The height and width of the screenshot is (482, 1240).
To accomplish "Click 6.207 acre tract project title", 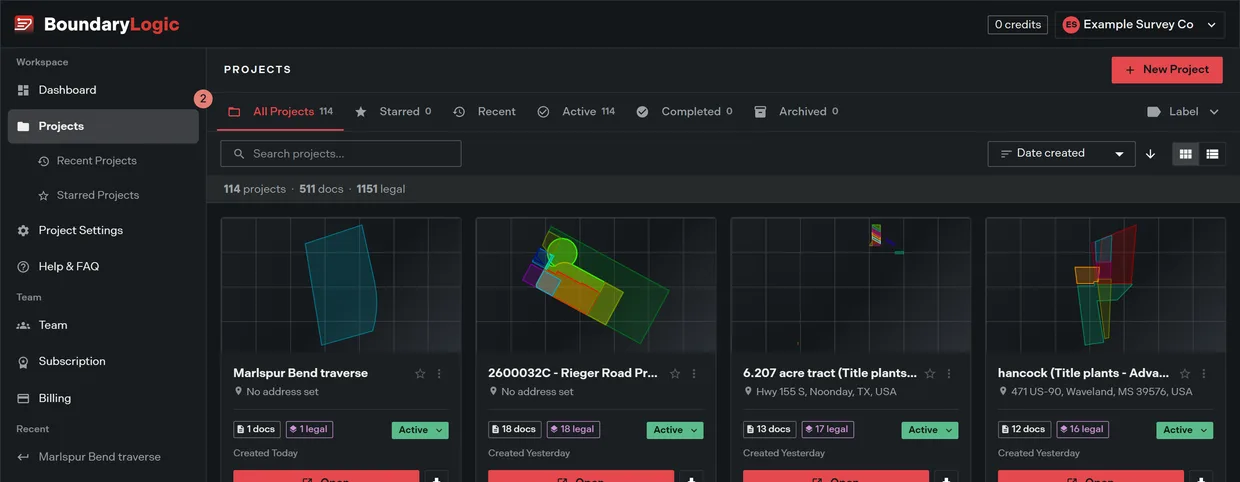I will [x=830, y=373].
